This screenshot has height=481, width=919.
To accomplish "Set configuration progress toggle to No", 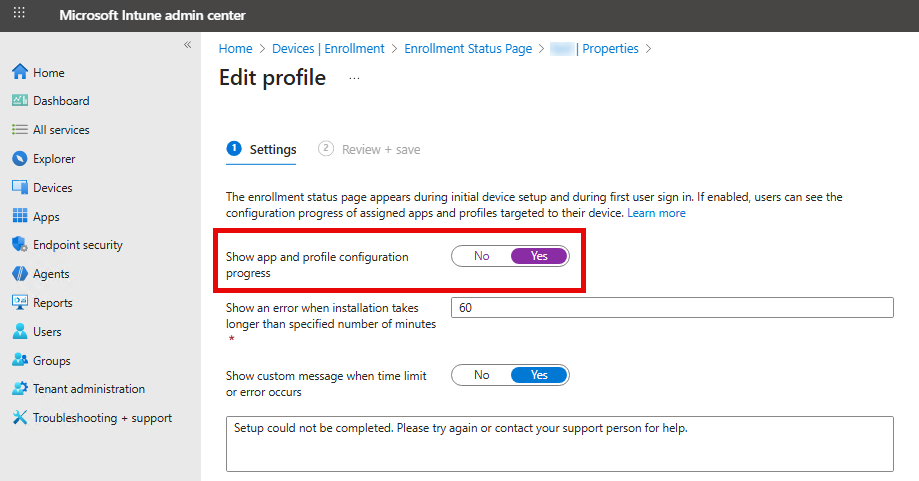I will (482, 256).
